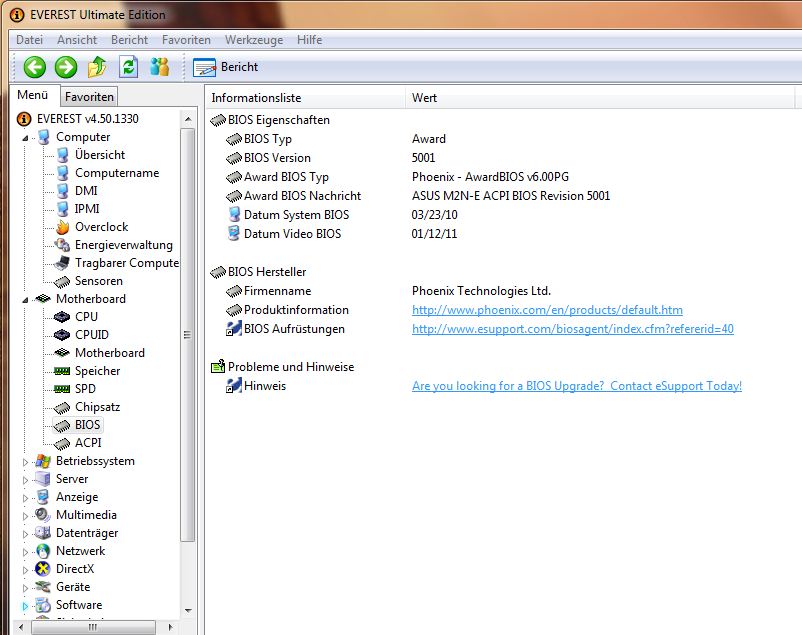Open Energieverwaltung in the tree
This screenshot has width=802, height=635.
(124, 245)
